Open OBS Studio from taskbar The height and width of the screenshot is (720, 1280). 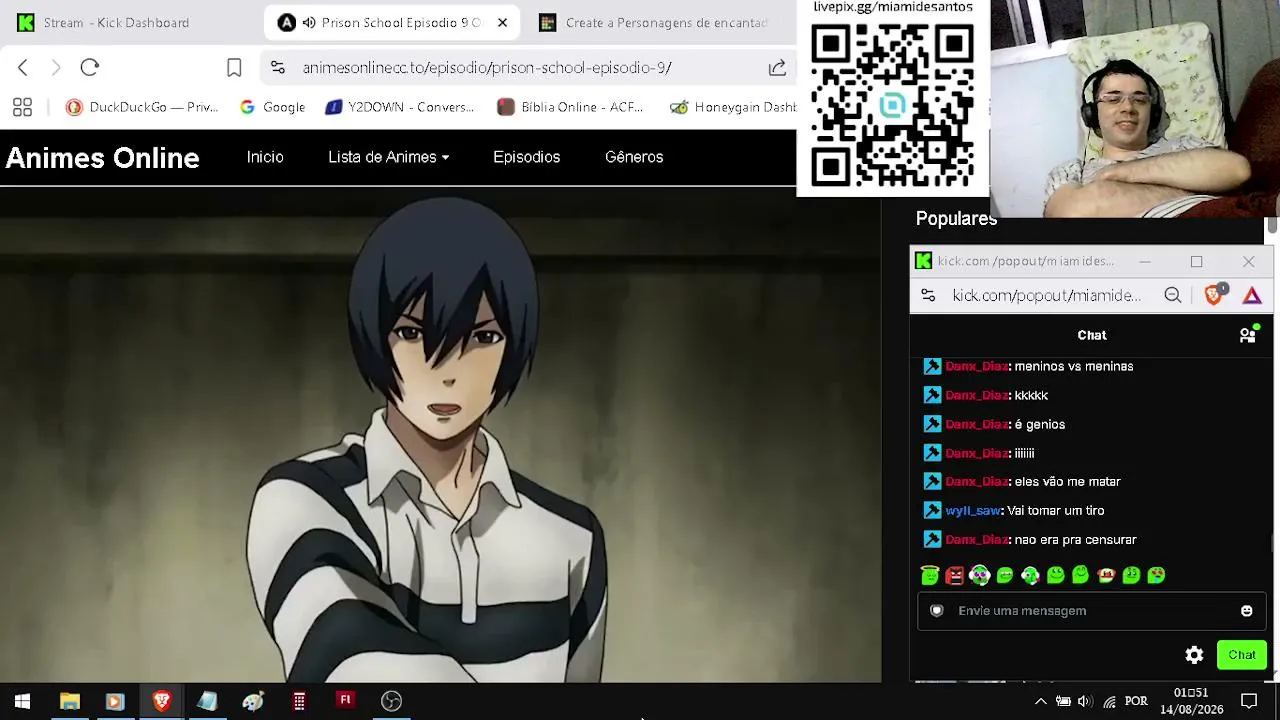pyautogui.click(x=391, y=701)
